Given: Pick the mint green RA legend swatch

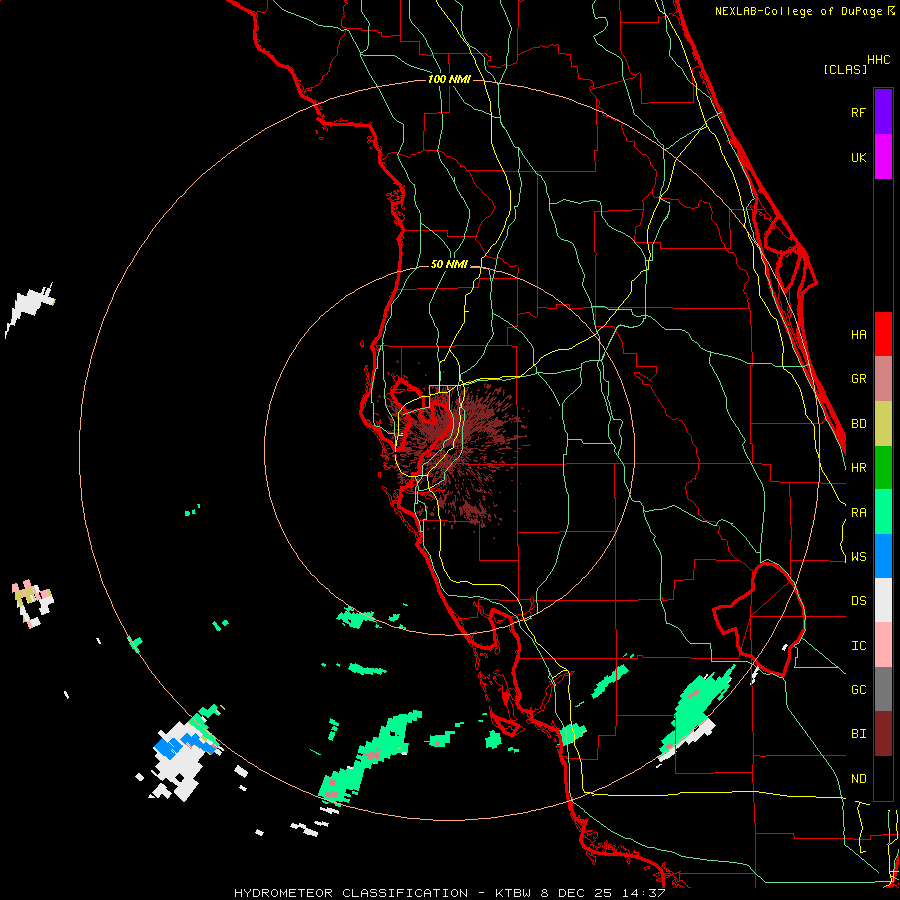Looking at the screenshot, I should (883, 512).
